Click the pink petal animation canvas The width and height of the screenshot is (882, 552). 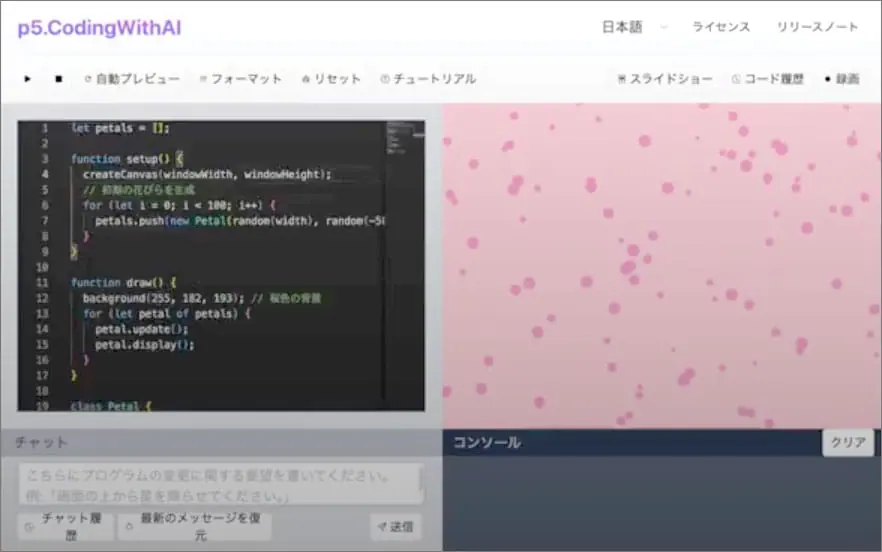(x=661, y=266)
